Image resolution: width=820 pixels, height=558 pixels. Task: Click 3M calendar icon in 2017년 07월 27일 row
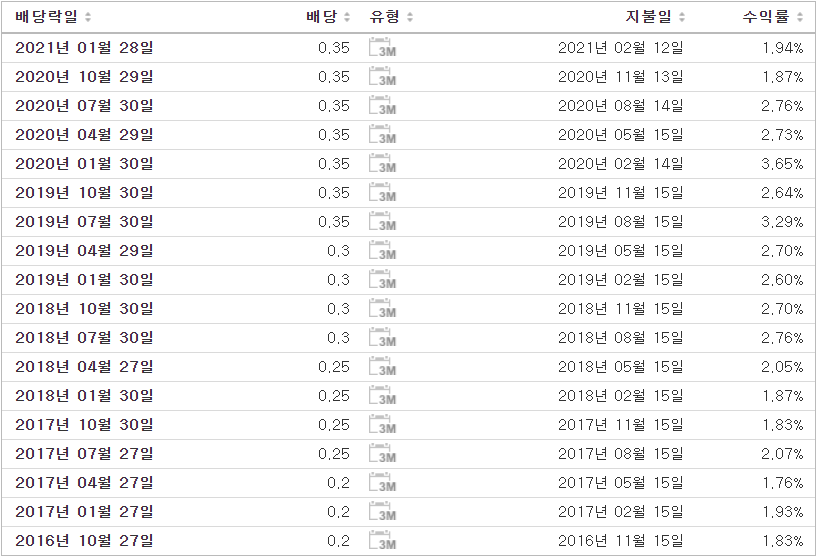coord(382,454)
